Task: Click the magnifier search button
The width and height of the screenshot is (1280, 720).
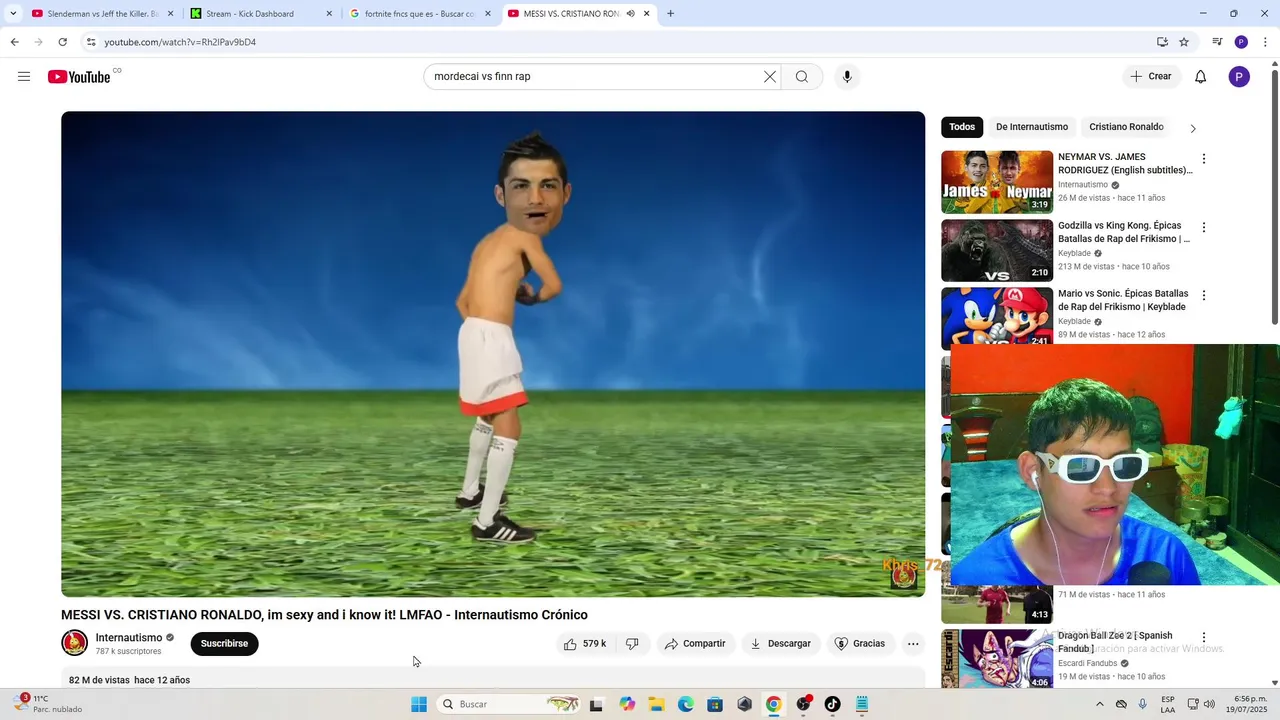Action: (802, 77)
